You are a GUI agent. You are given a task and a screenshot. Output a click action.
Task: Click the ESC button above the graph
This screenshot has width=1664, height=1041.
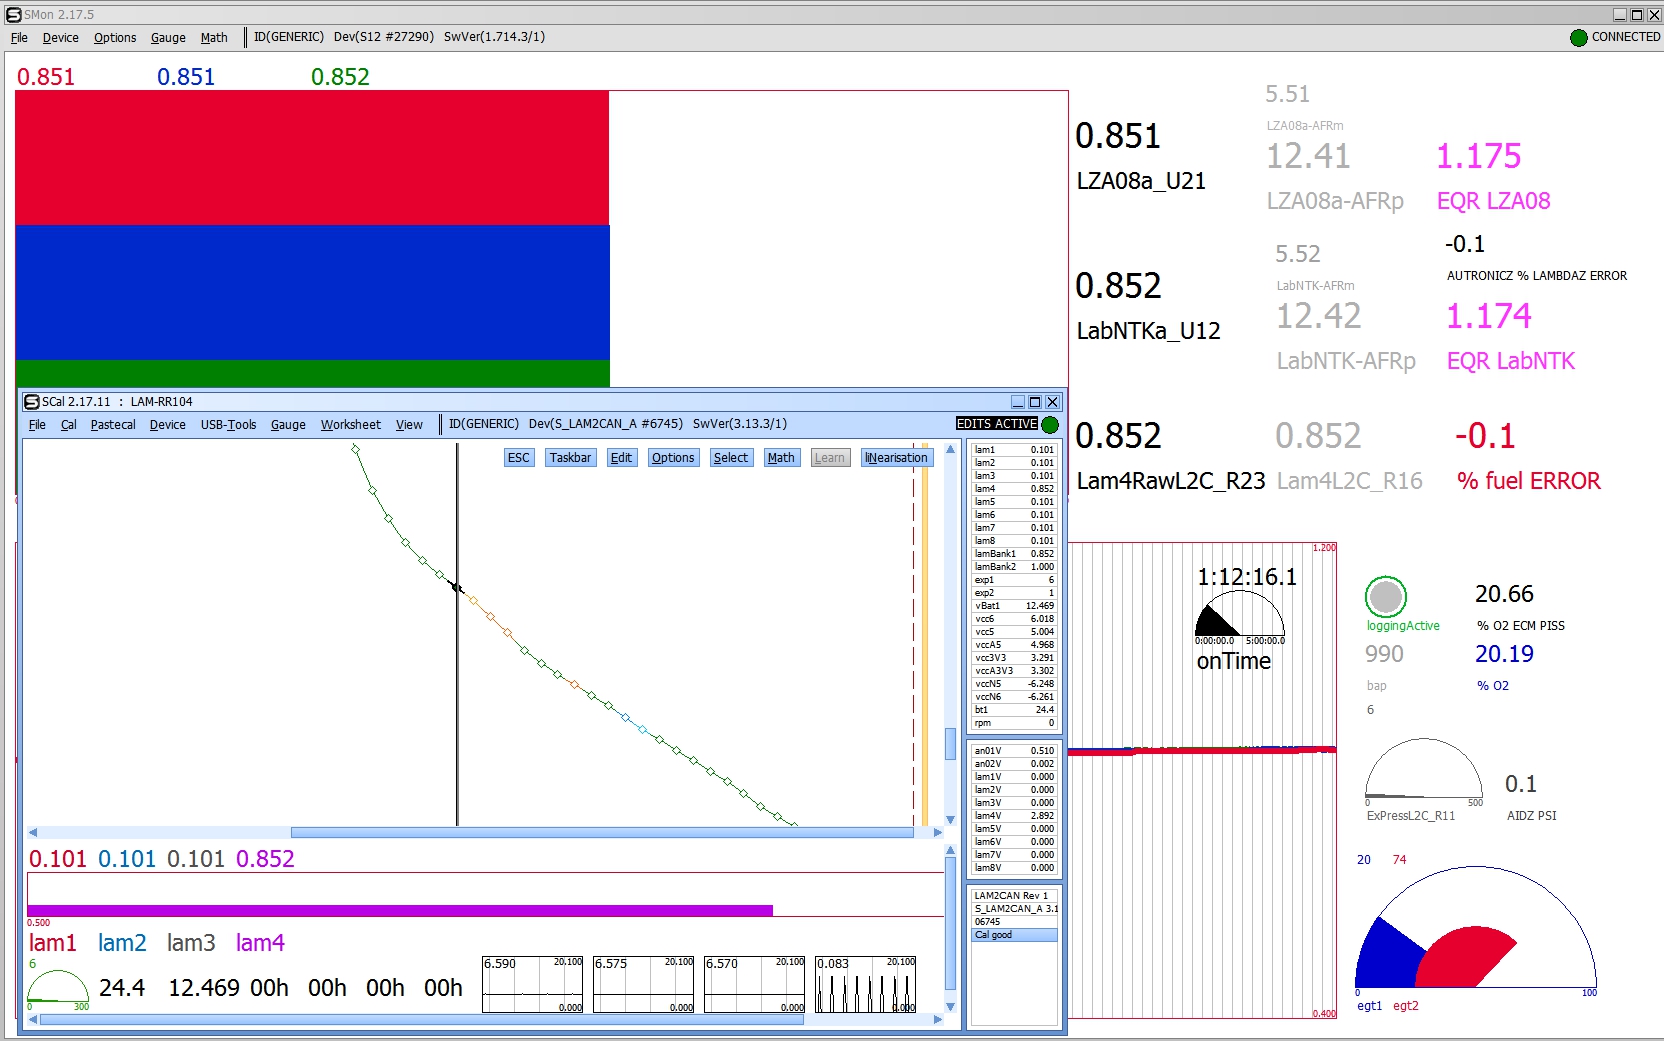click(x=518, y=458)
